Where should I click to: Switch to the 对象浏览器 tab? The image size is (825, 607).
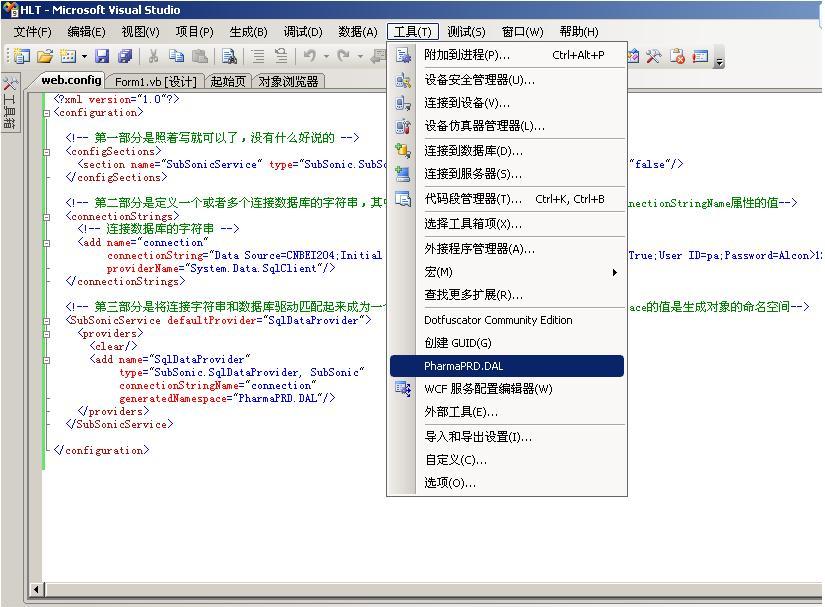(288, 82)
